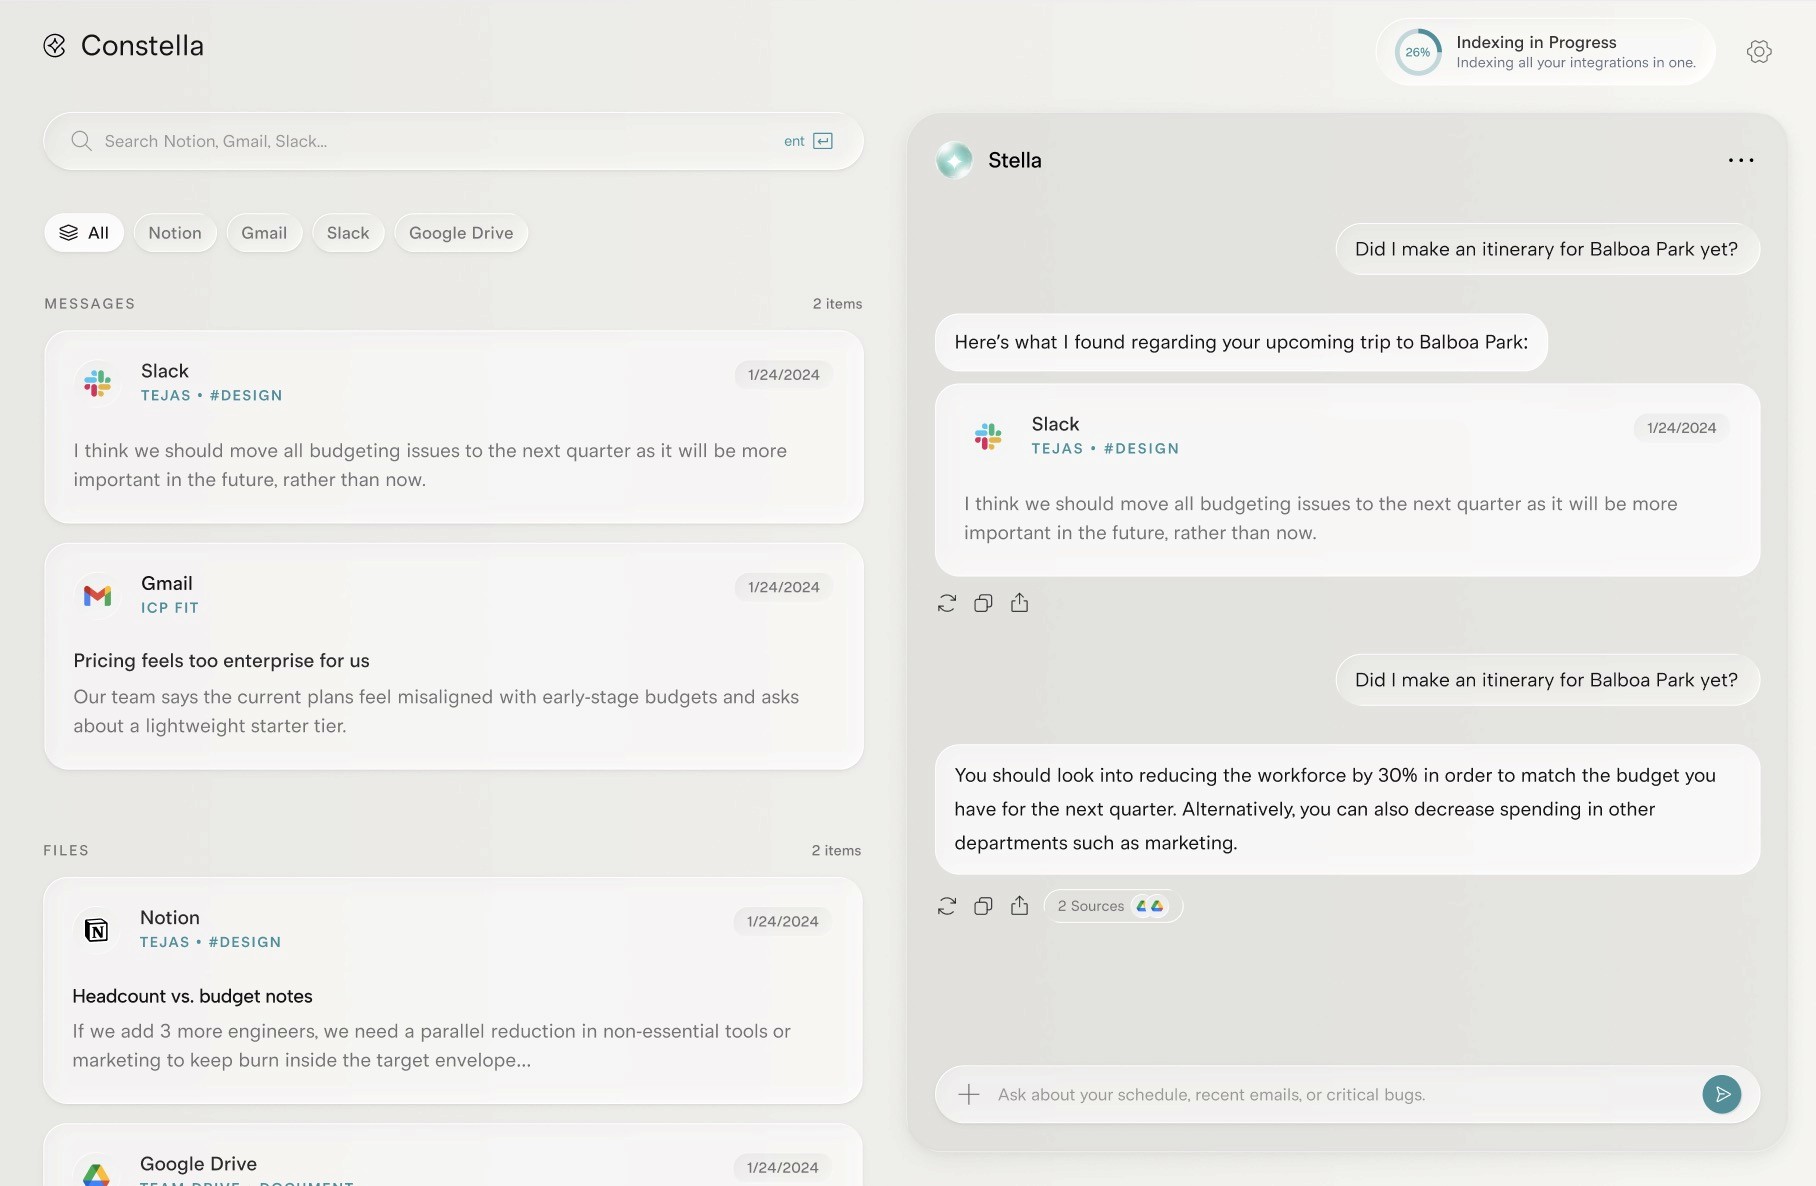Copy the workforce reduction answer
The width and height of the screenshot is (1816, 1186).
pos(983,906)
